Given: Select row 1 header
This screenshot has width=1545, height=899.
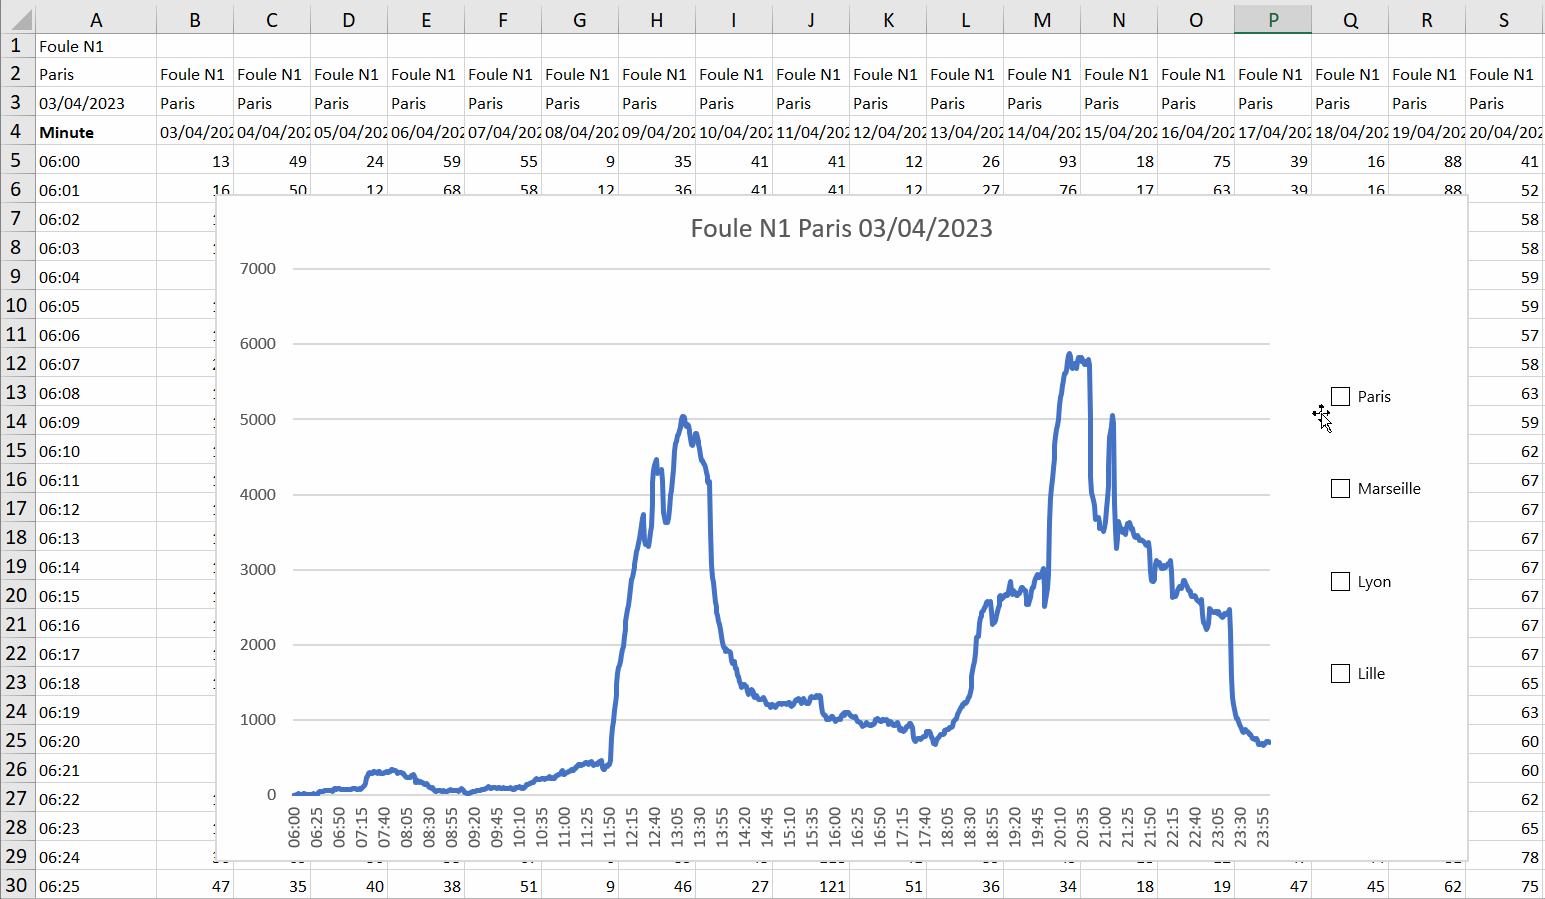Looking at the screenshot, I should [x=17, y=46].
